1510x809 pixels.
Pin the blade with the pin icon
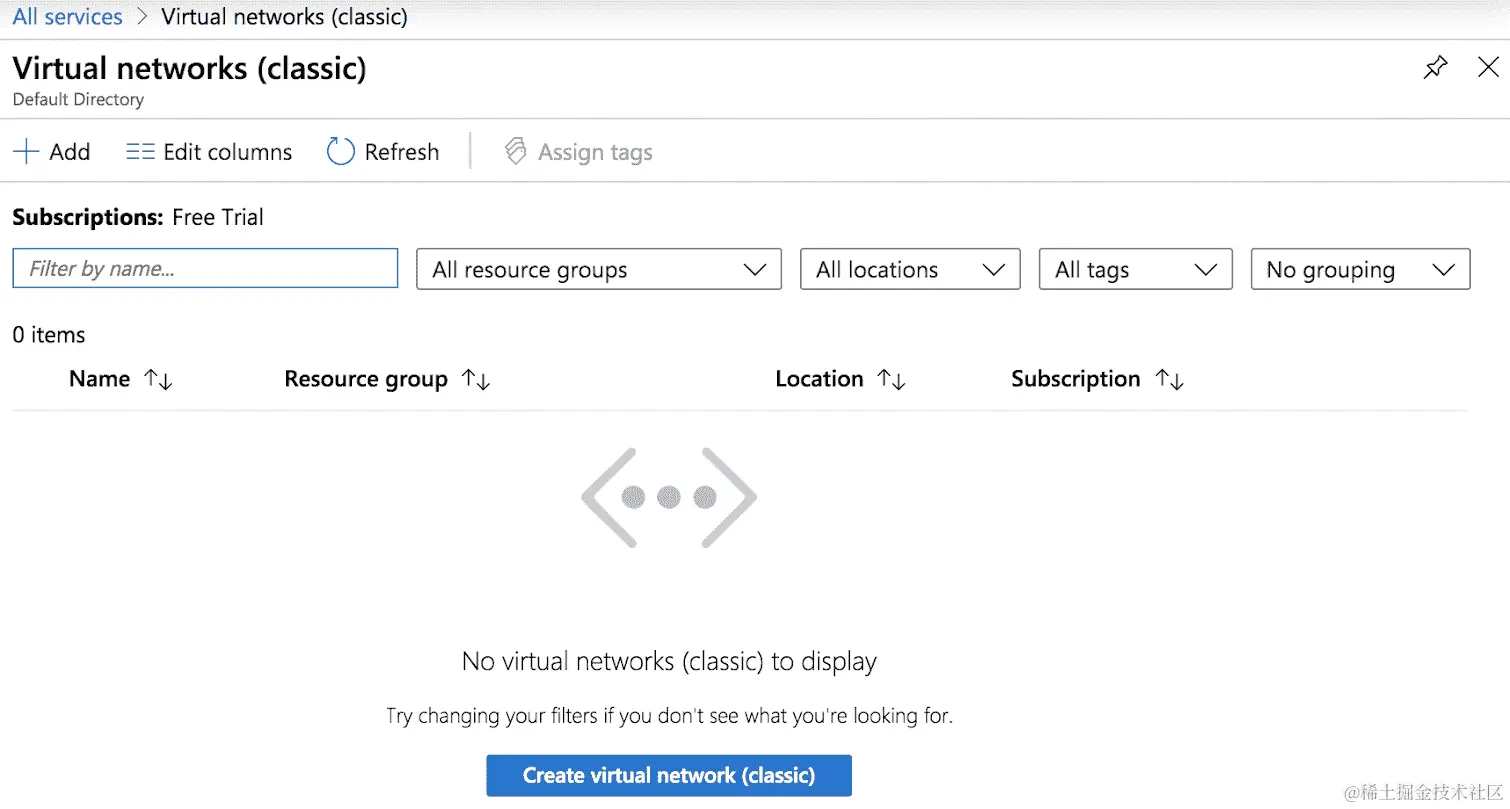click(x=1435, y=68)
